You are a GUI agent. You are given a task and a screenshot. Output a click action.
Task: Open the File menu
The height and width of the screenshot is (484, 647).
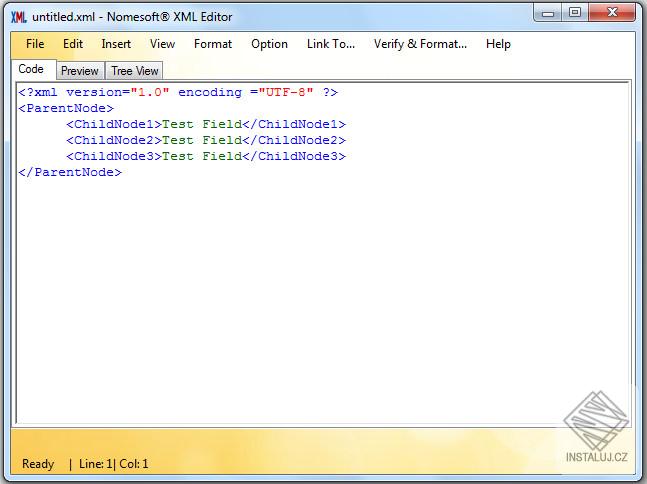35,44
